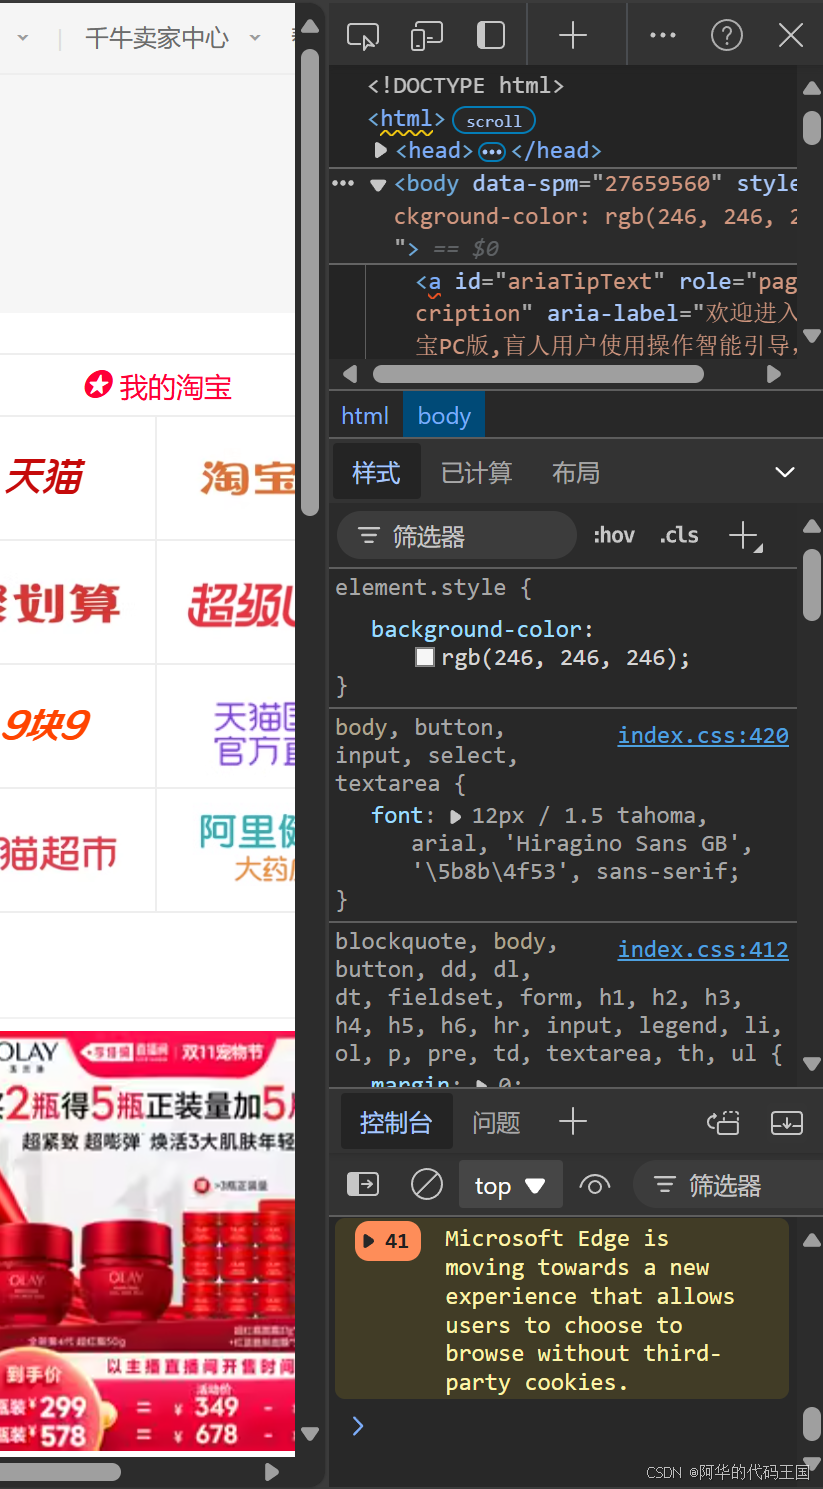The height and width of the screenshot is (1489, 823).
Task: Switch to the 样式 styles tab
Action: [376, 473]
